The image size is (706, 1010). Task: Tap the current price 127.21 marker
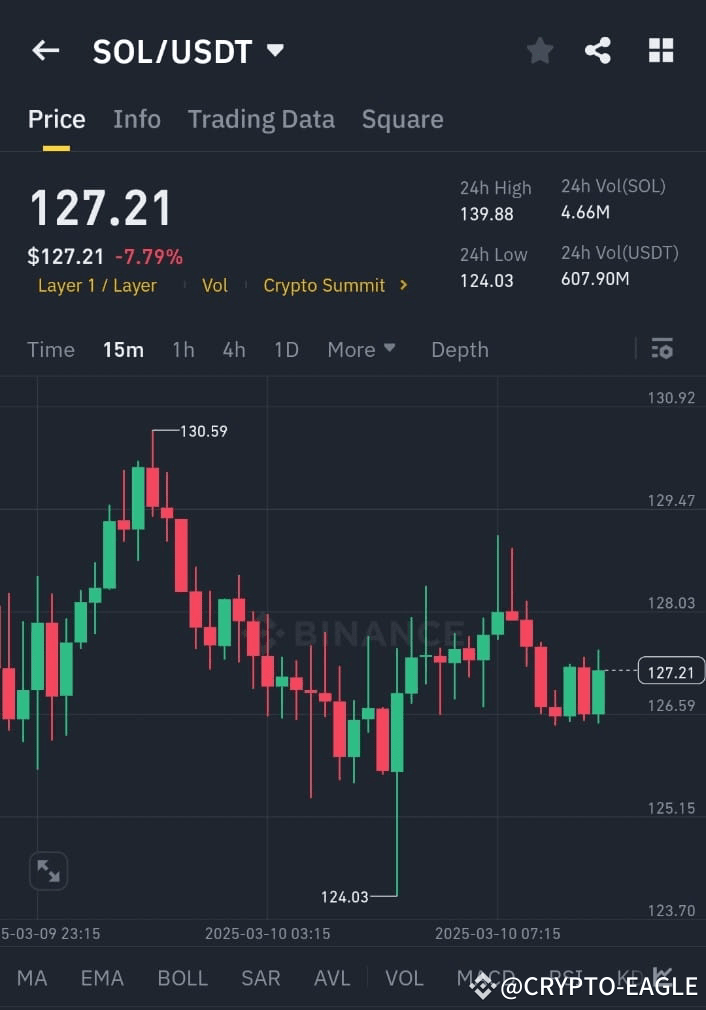click(671, 671)
